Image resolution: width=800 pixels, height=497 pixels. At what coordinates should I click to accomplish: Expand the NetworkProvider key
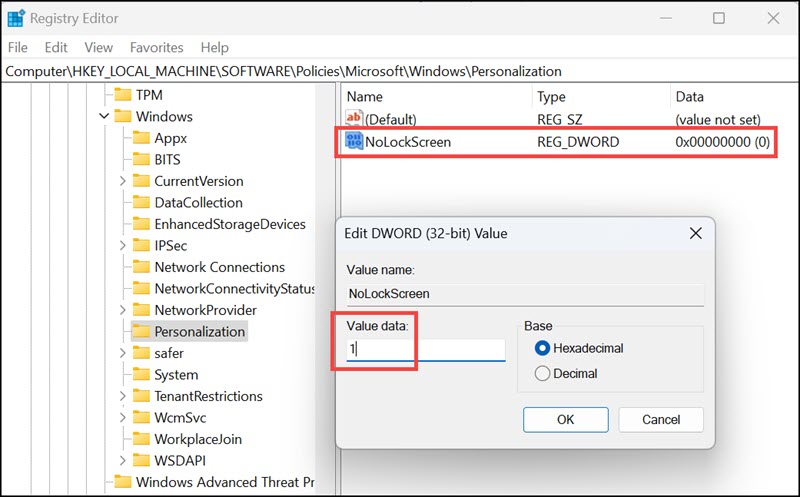tap(122, 310)
